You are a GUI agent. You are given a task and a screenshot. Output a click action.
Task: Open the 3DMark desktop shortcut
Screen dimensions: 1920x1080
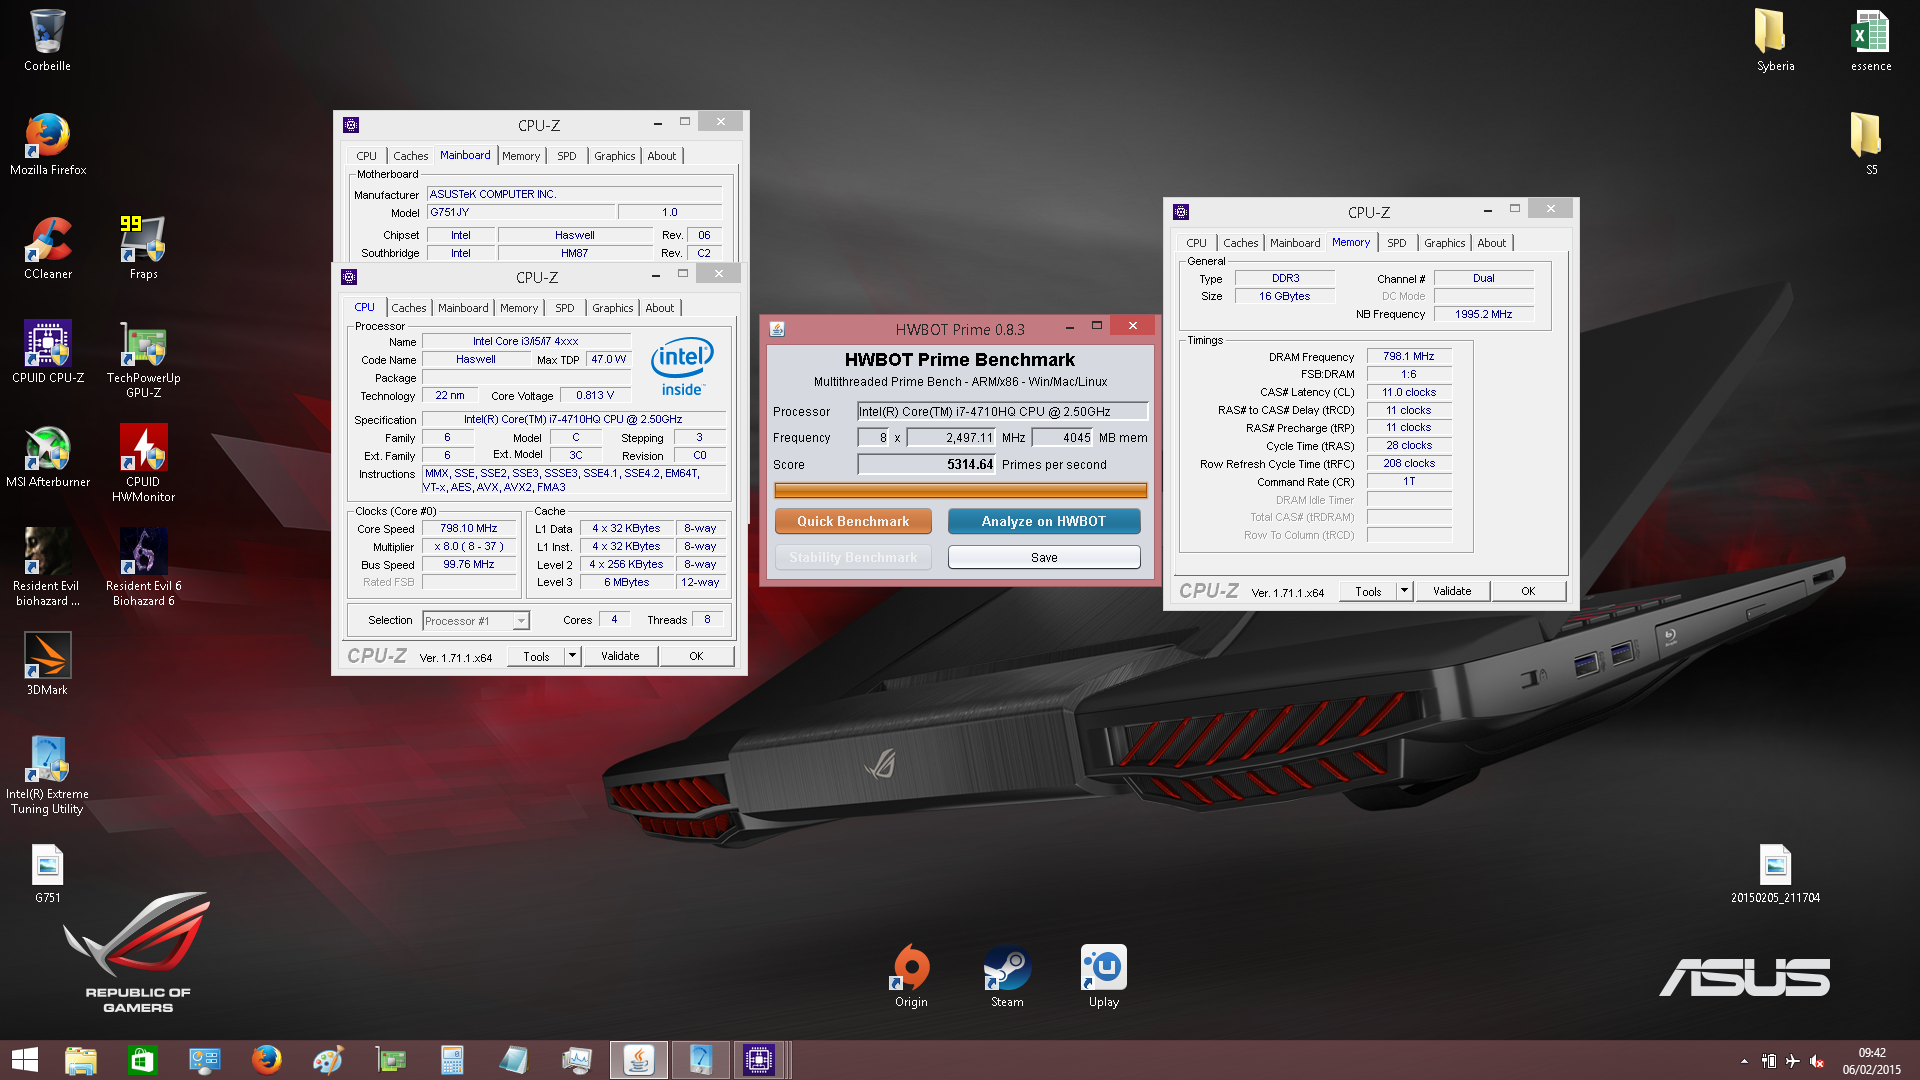(47, 664)
